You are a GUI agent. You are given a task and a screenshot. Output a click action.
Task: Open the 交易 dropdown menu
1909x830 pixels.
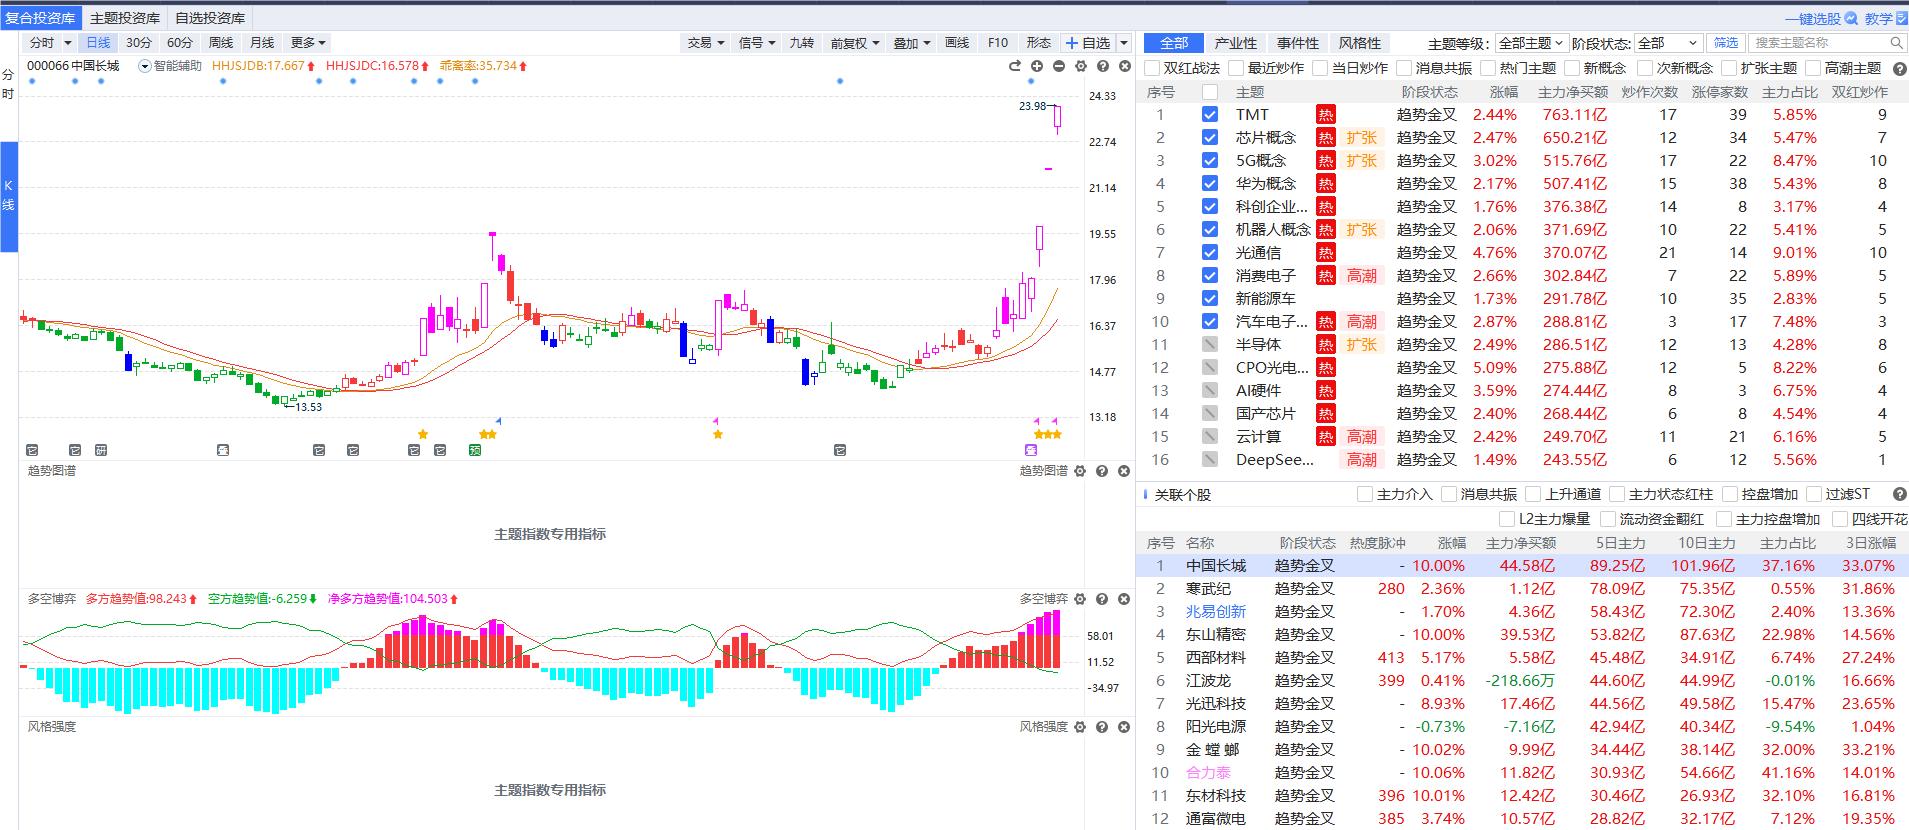[x=705, y=43]
